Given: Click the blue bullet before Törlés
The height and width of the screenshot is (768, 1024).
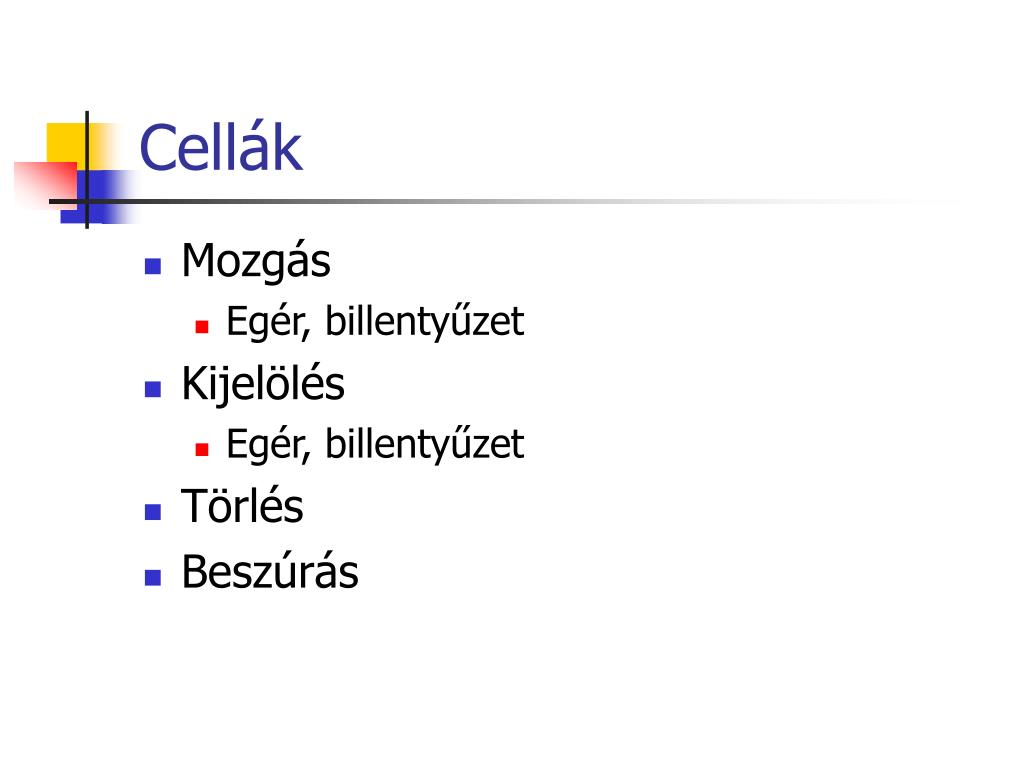Looking at the screenshot, I should (x=153, y=511).
